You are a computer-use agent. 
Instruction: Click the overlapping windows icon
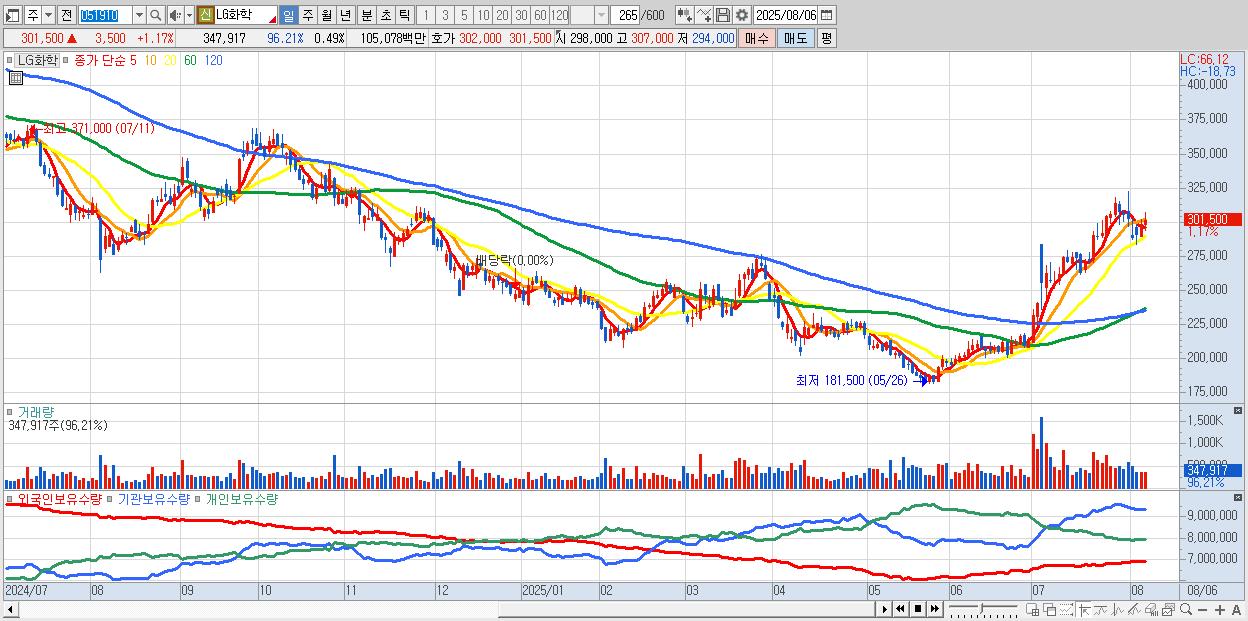[1050, 609]
